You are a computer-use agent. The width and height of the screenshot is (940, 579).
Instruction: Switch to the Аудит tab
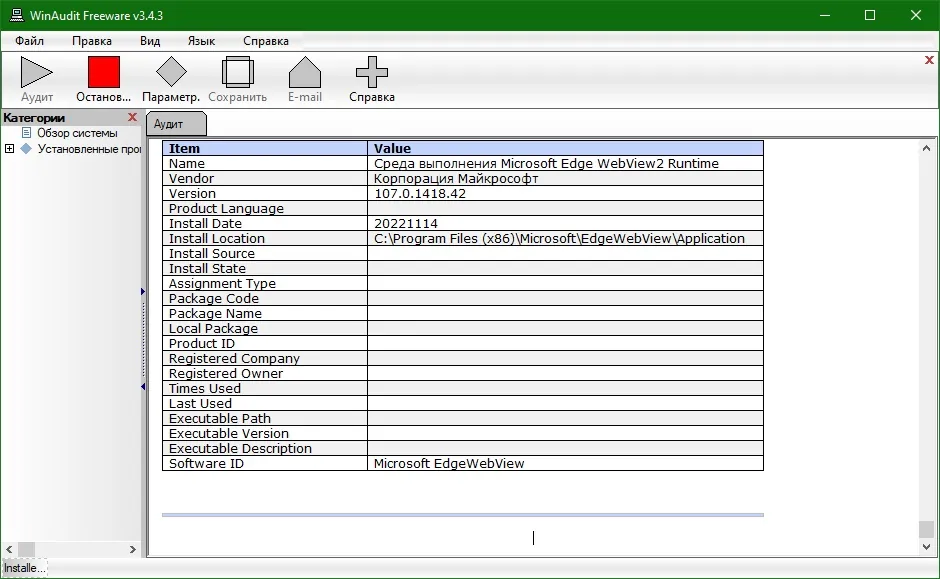176,123
